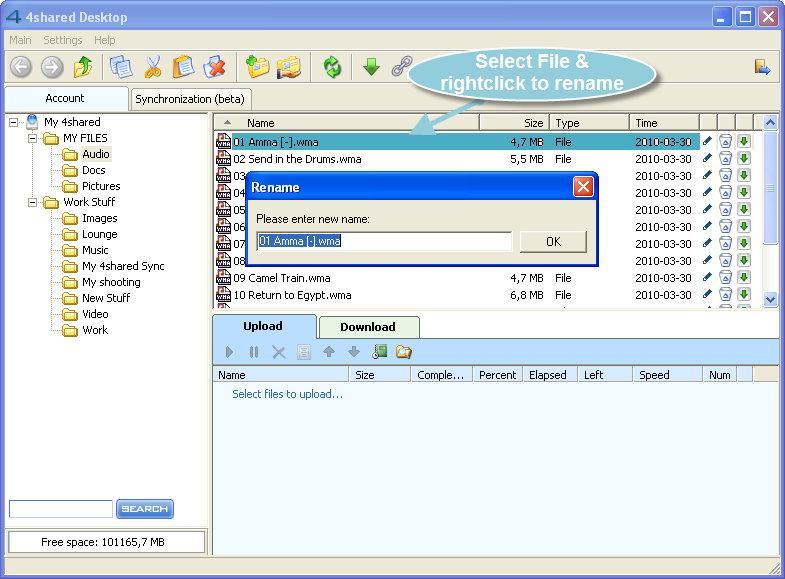
Task: Click the Forward navigation arrow
Action: pos(52,67)
